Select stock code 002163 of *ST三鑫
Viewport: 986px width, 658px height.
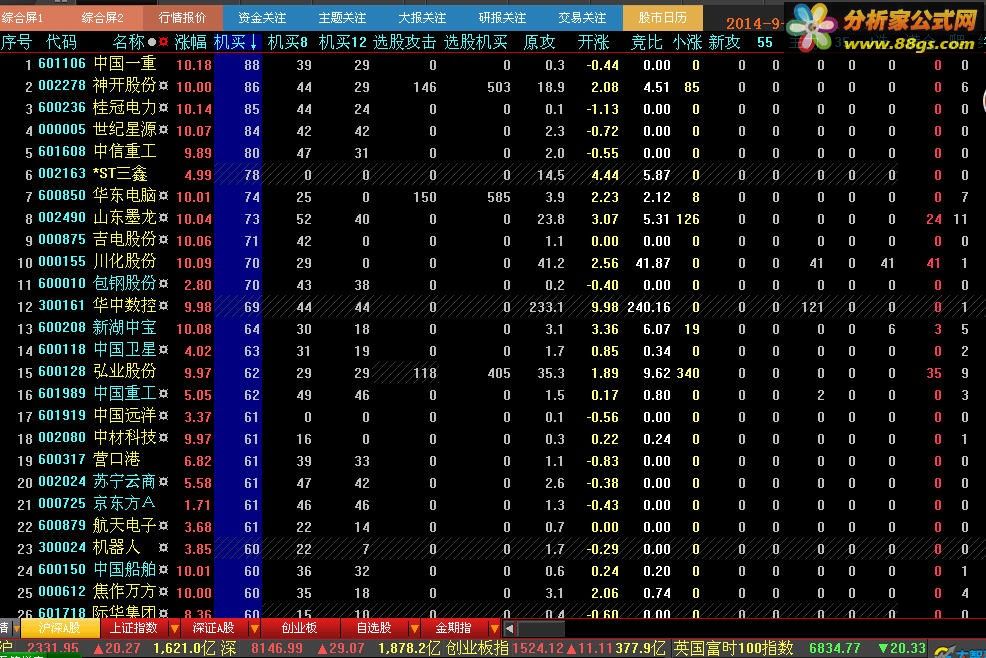point(62,174)
